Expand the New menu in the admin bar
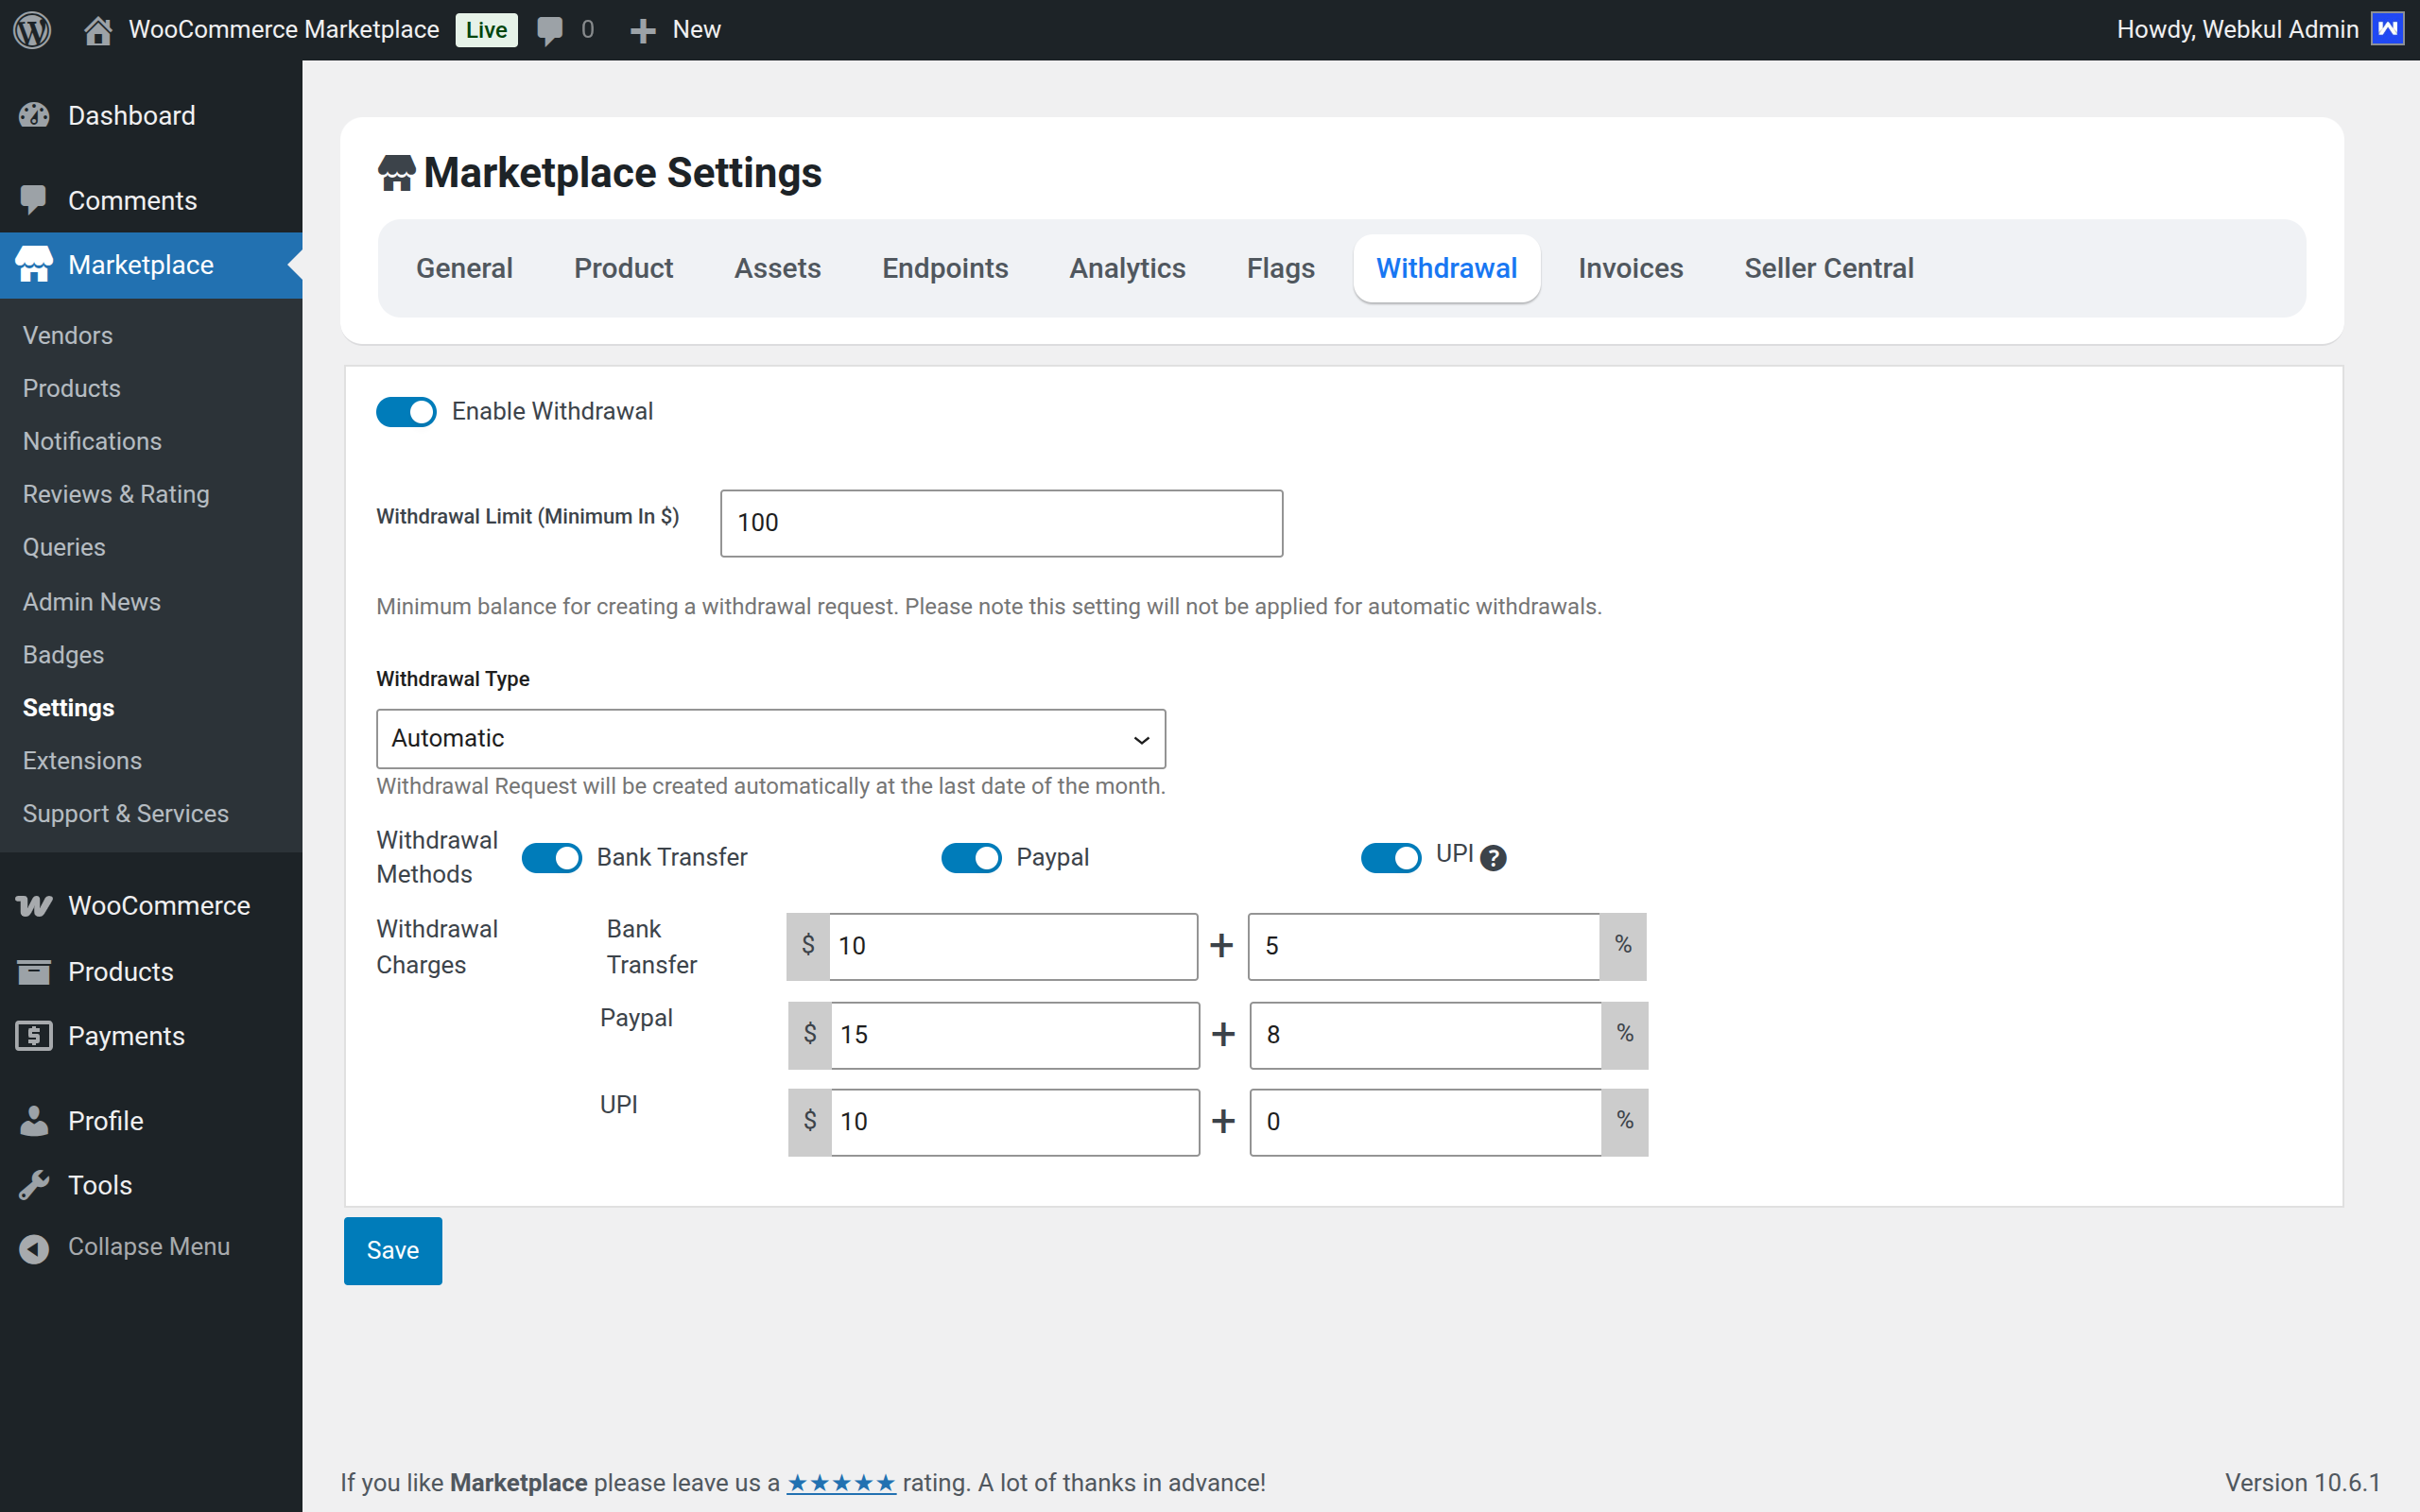Viewport: 2420px width, 1512px height. tap(674, 29)
